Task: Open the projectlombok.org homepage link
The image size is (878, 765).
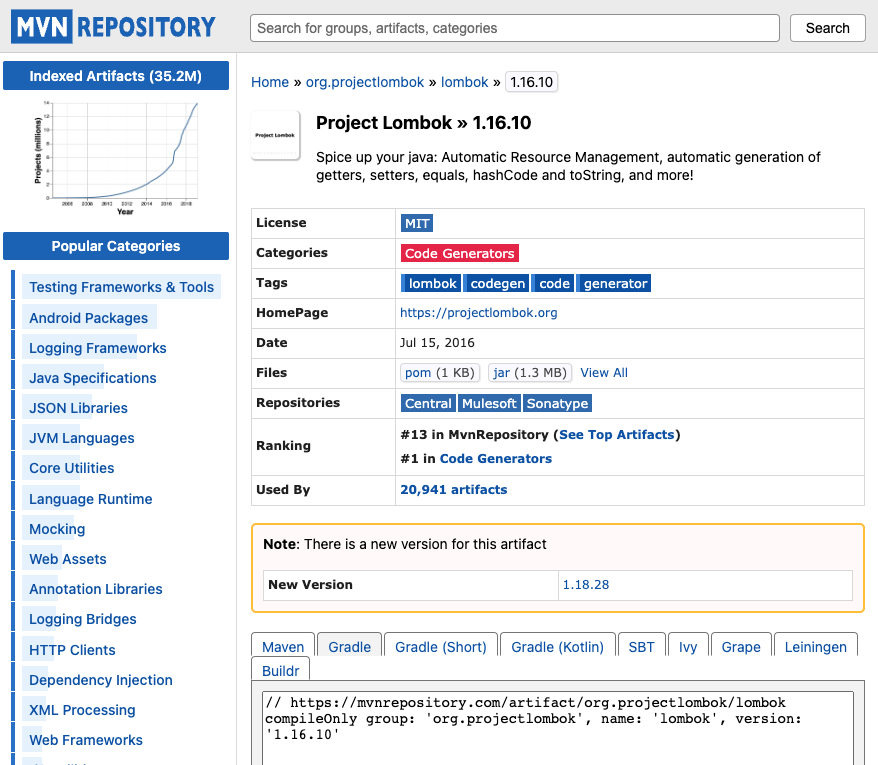Action: (479, 312)
